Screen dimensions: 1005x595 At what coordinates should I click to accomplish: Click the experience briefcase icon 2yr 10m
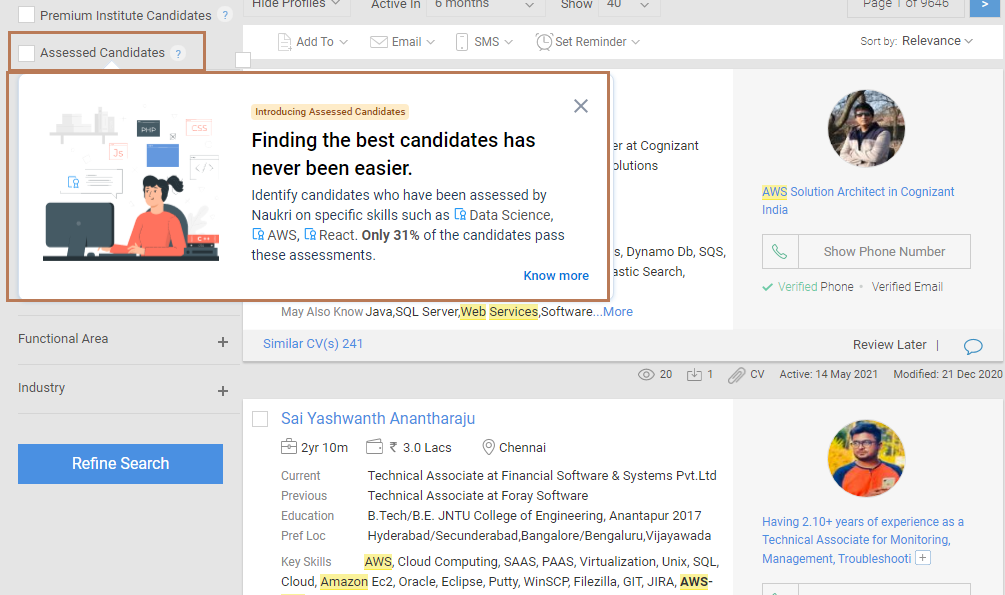pos(289,446)
